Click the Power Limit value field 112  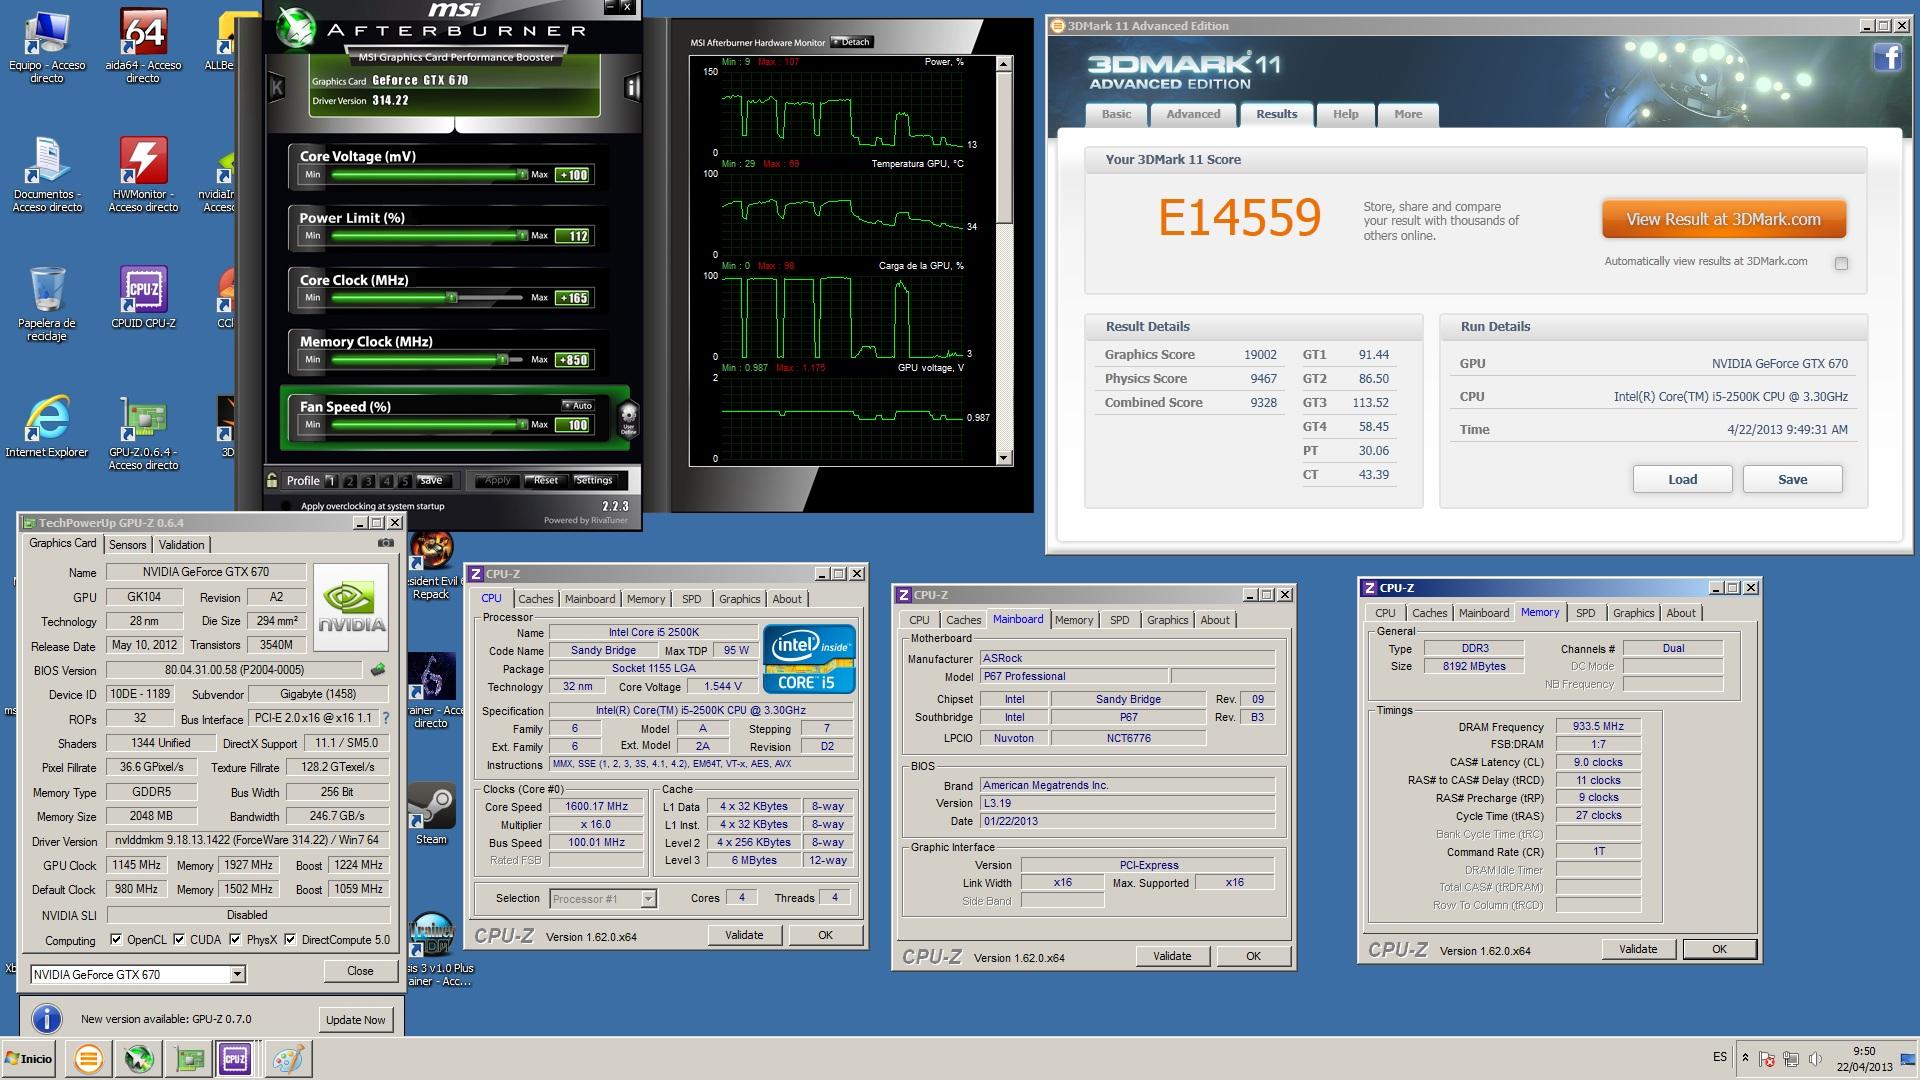pyautogui.click(x=573, y=236)
